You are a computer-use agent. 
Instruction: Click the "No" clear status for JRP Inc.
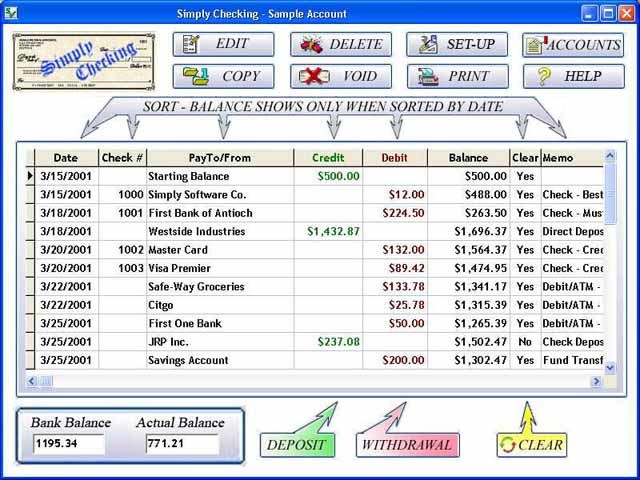525,342
